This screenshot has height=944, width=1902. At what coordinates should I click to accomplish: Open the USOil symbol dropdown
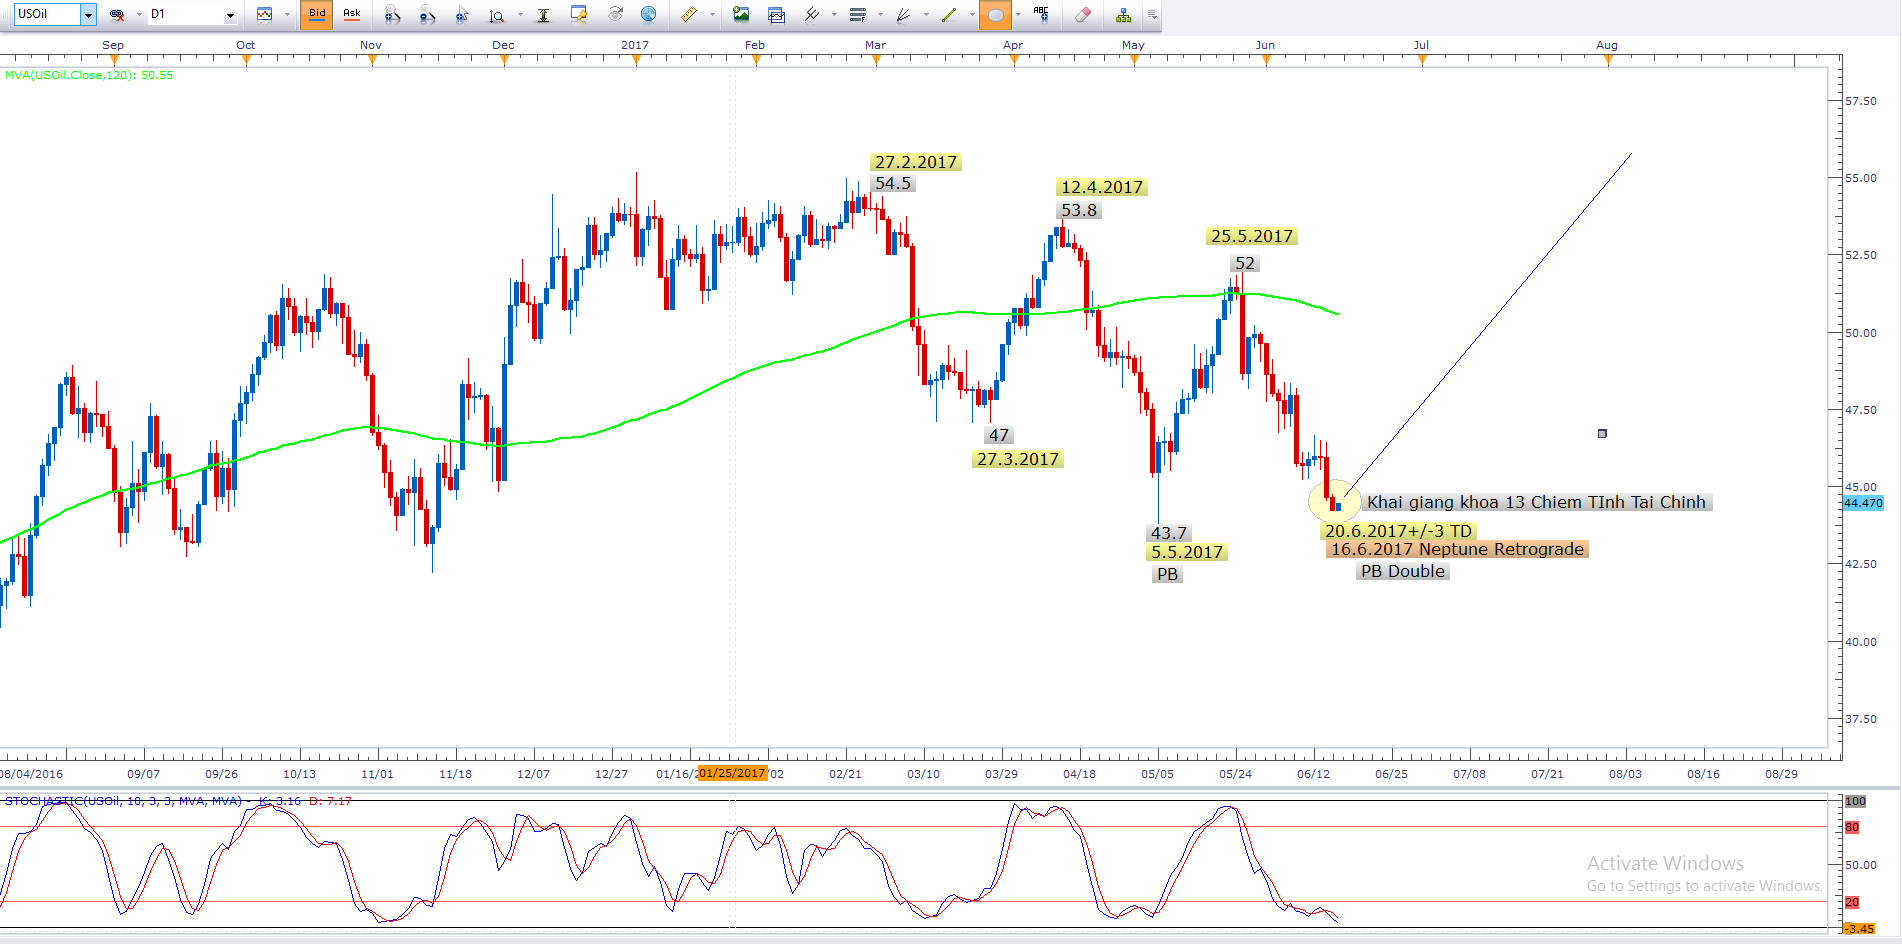(88, 15)
